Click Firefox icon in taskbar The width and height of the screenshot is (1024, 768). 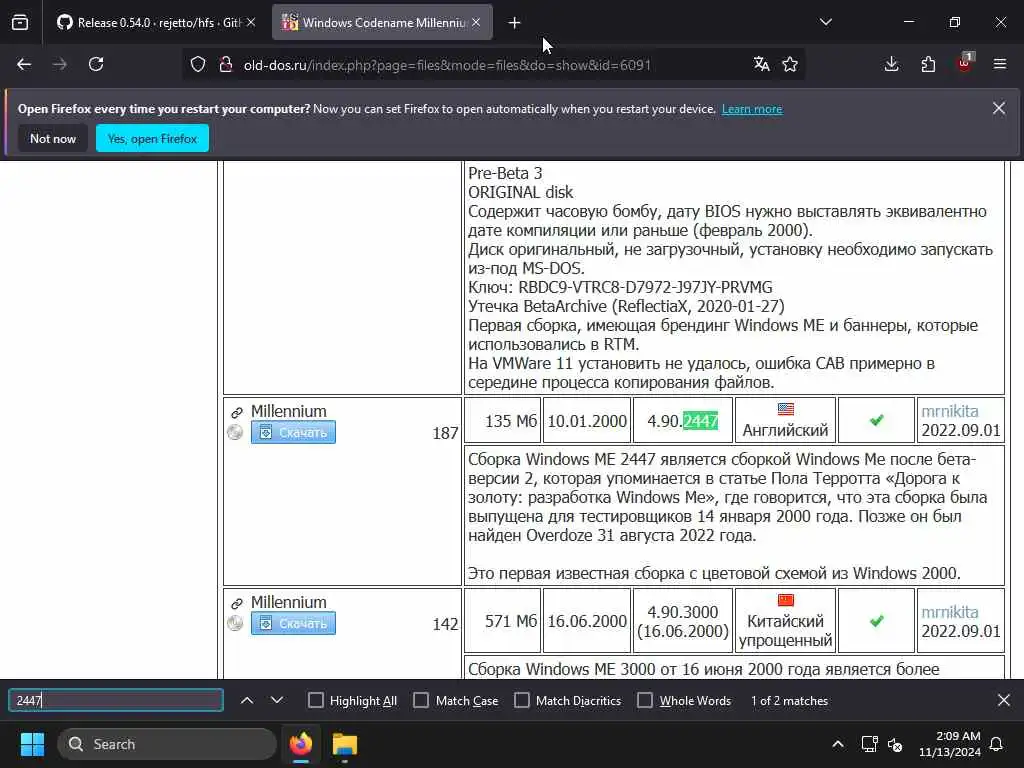click(301, 744)
